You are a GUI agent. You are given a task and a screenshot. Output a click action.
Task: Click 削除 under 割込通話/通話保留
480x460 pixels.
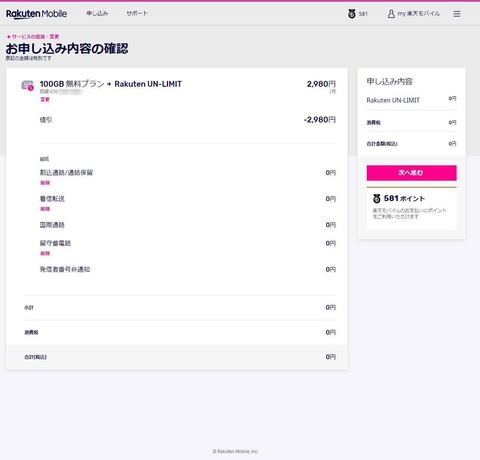point(45,183)
